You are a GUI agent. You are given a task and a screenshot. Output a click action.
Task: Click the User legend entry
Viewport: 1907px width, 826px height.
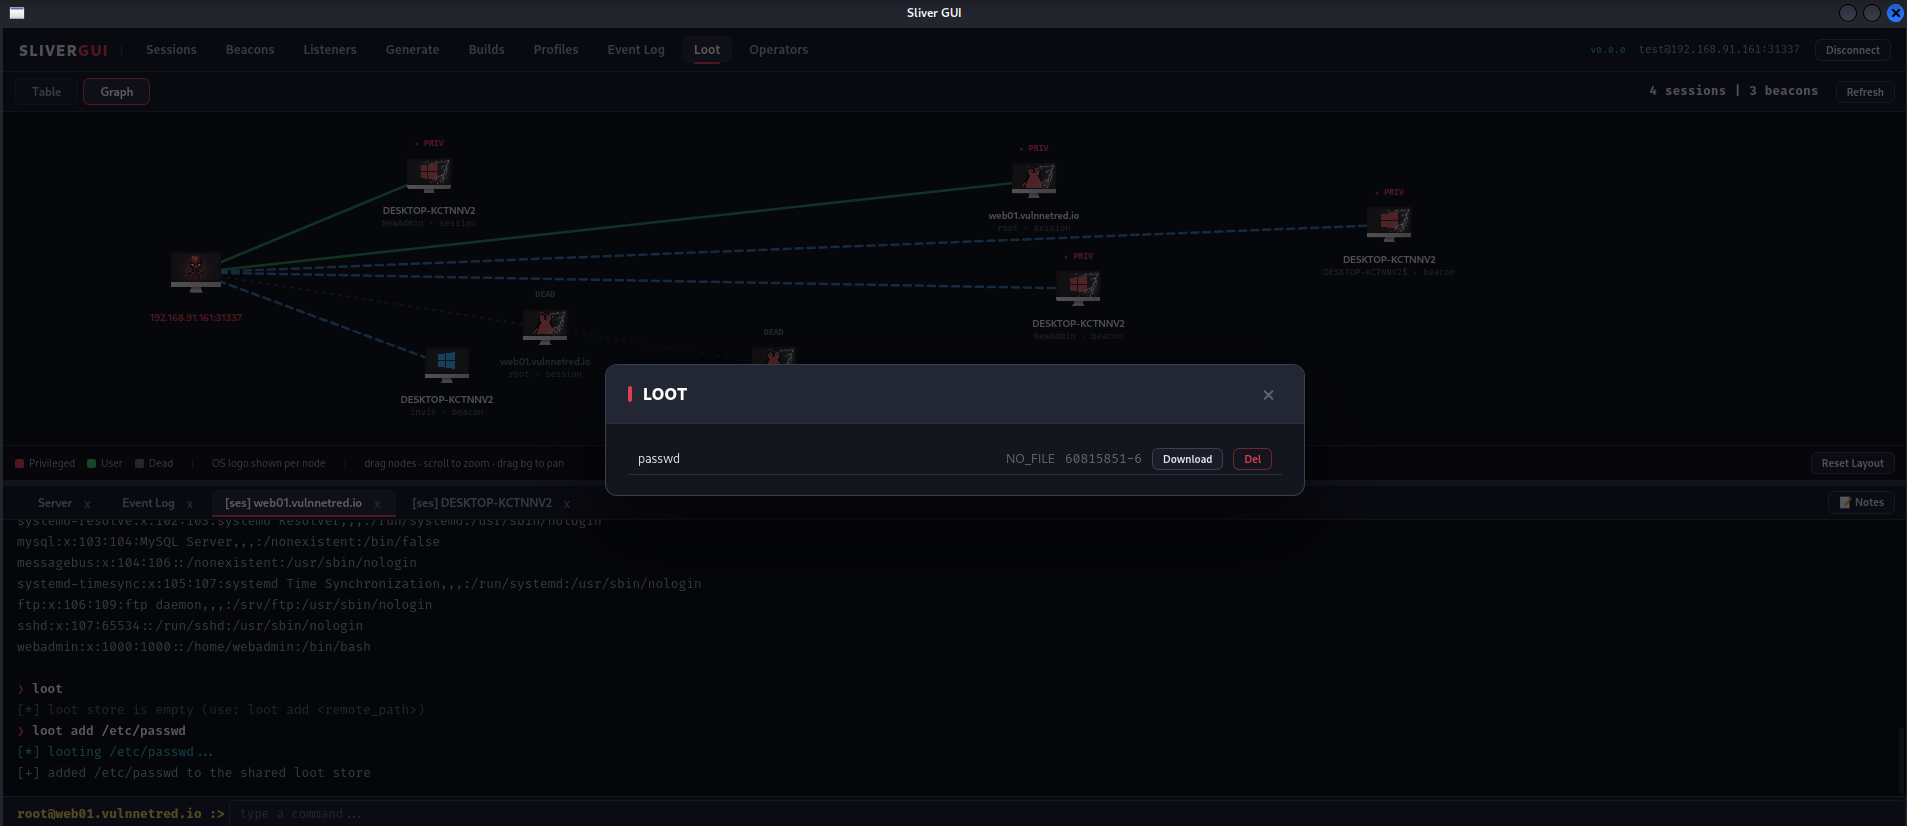[105, 464]
